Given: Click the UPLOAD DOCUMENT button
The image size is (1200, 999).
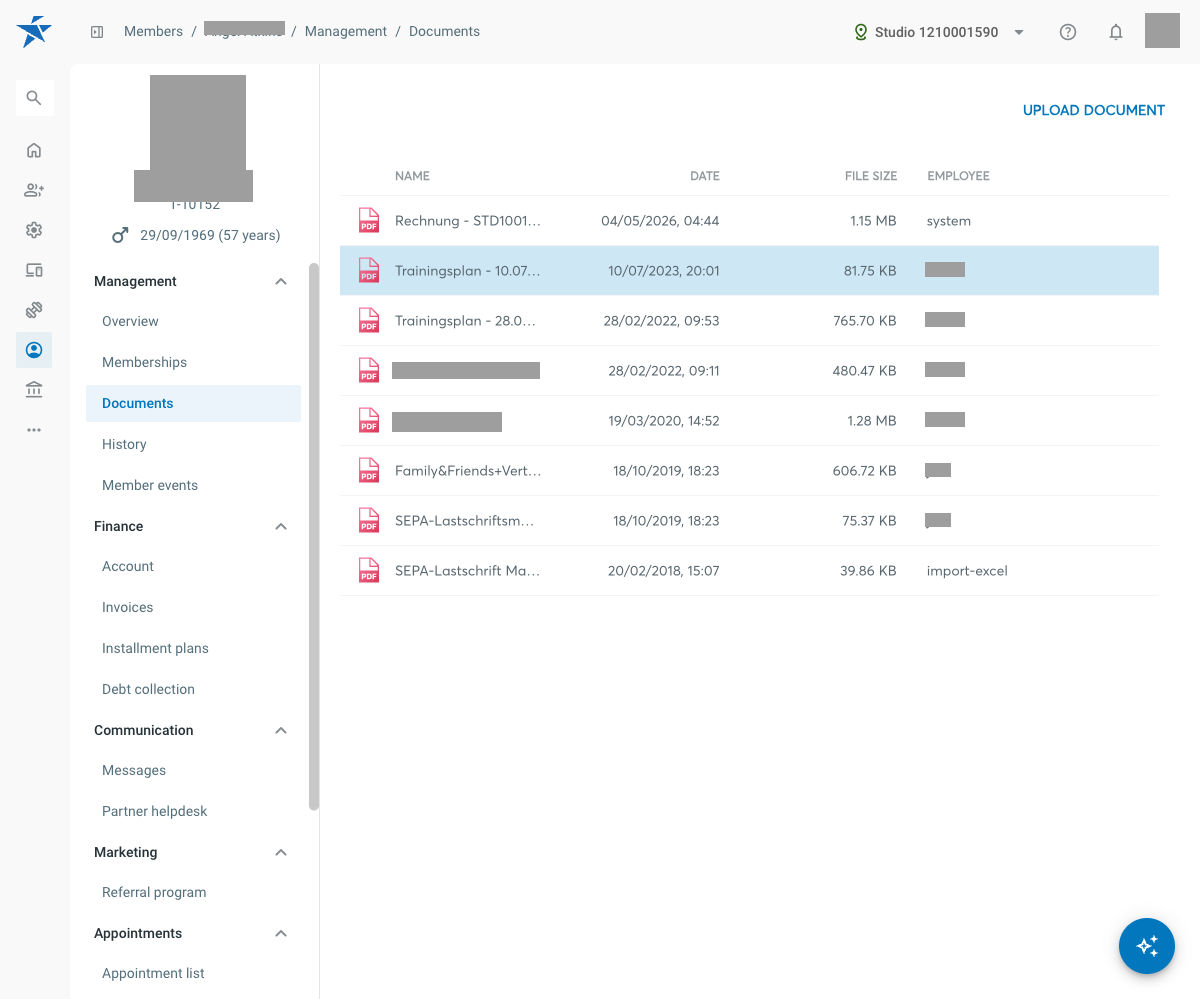Looking at the screenshot, I should pos(1094,110).
